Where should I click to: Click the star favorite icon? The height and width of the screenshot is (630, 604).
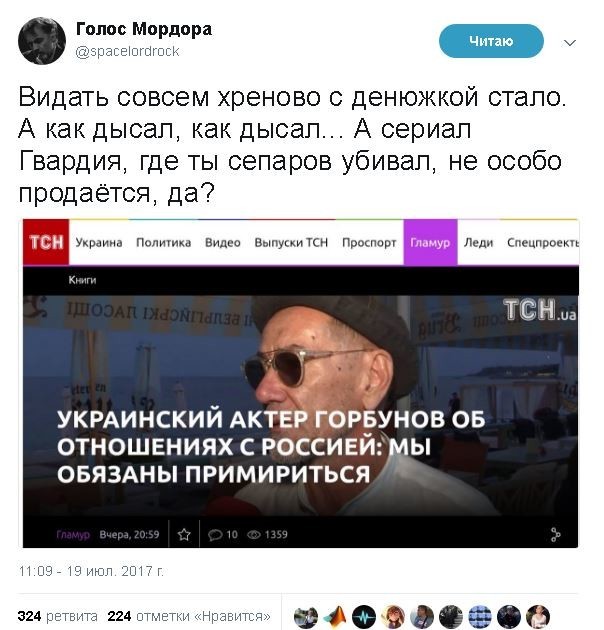[x=184, y=534]
